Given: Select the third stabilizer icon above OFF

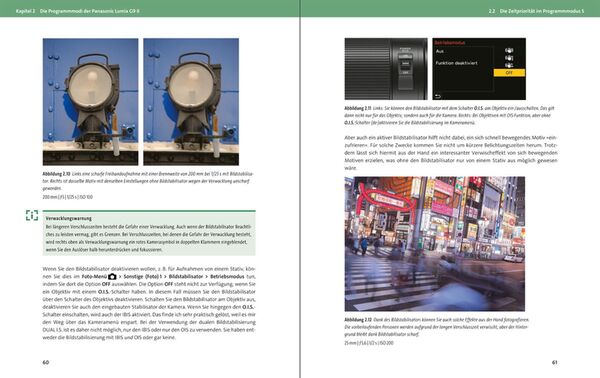Looking at the screenshot, I should tap(509, 65).
